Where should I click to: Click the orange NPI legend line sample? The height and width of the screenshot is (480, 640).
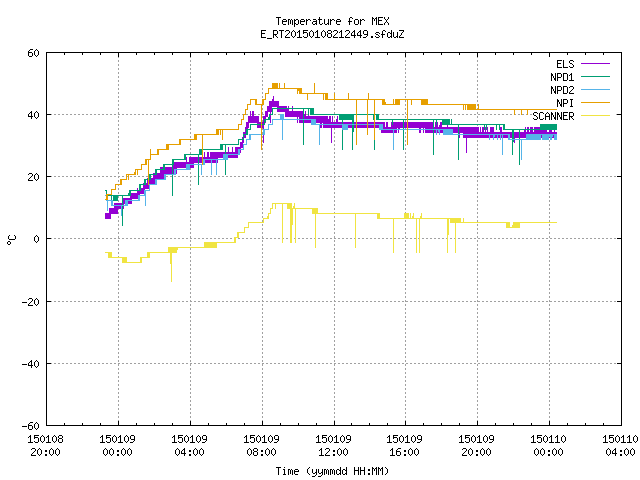595,103
